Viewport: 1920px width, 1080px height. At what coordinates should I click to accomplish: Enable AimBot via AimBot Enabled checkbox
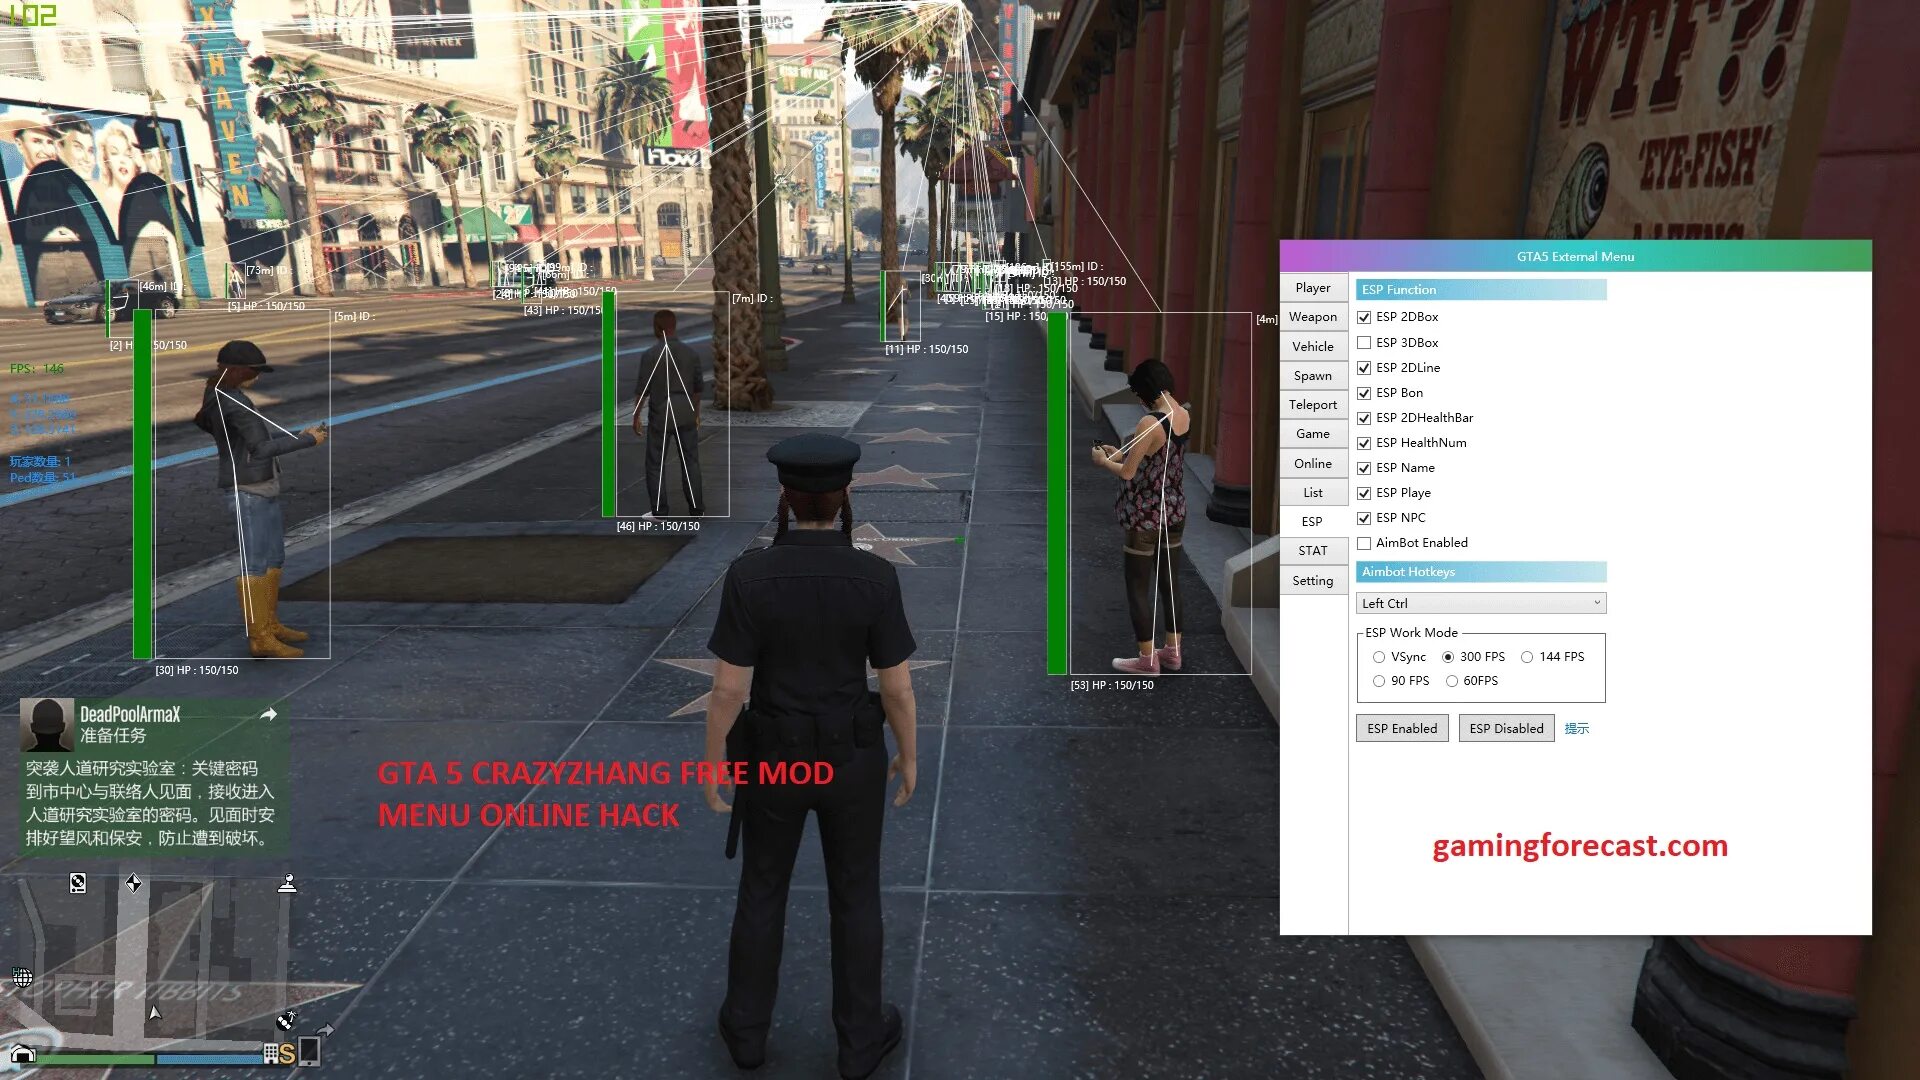(x=1365, y=542)
